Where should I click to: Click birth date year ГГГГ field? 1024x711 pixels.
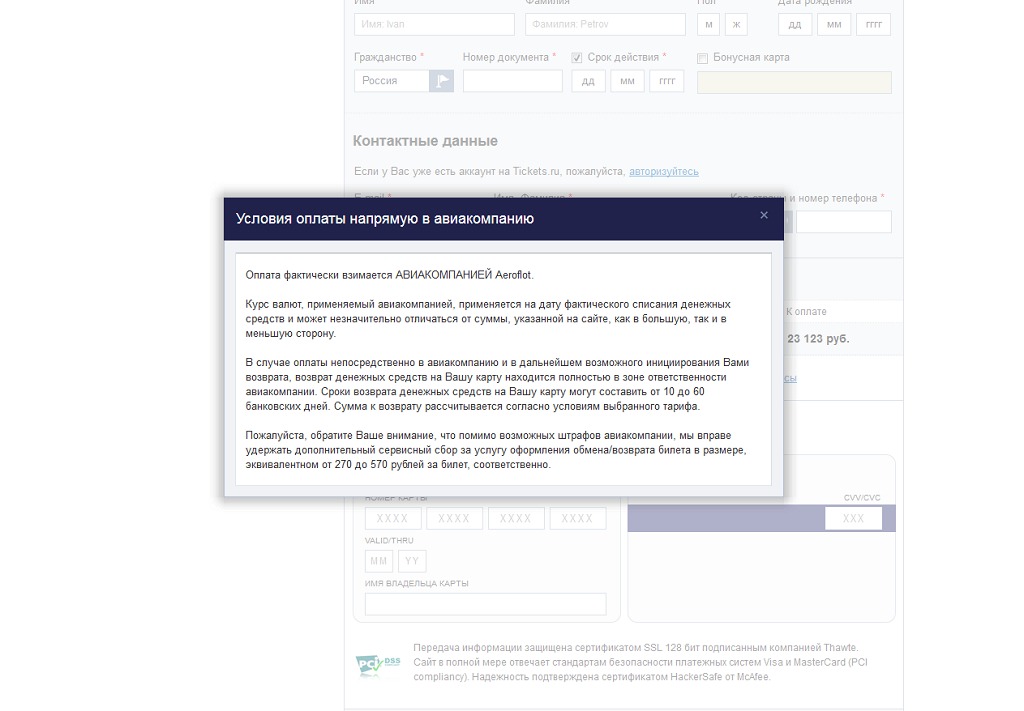click(x=873, y=24)
